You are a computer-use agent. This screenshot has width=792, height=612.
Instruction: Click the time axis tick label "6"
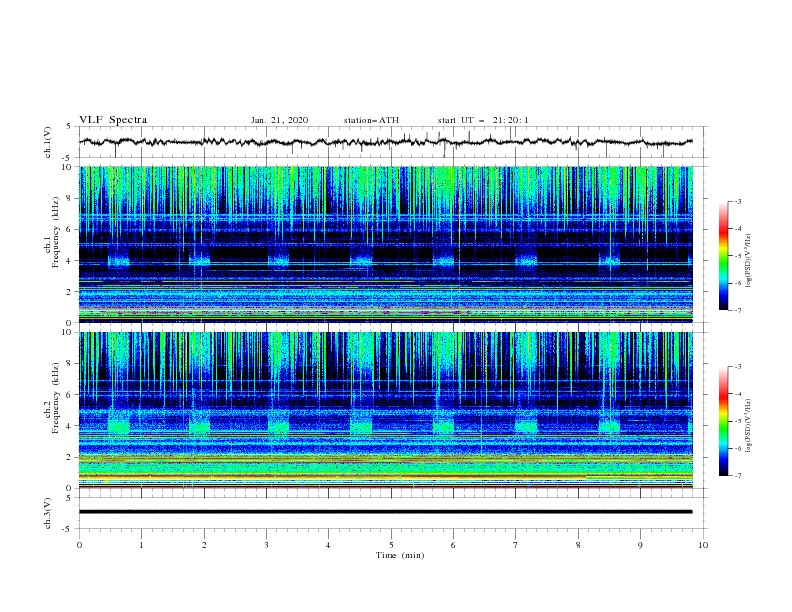[x=454, y=545]
